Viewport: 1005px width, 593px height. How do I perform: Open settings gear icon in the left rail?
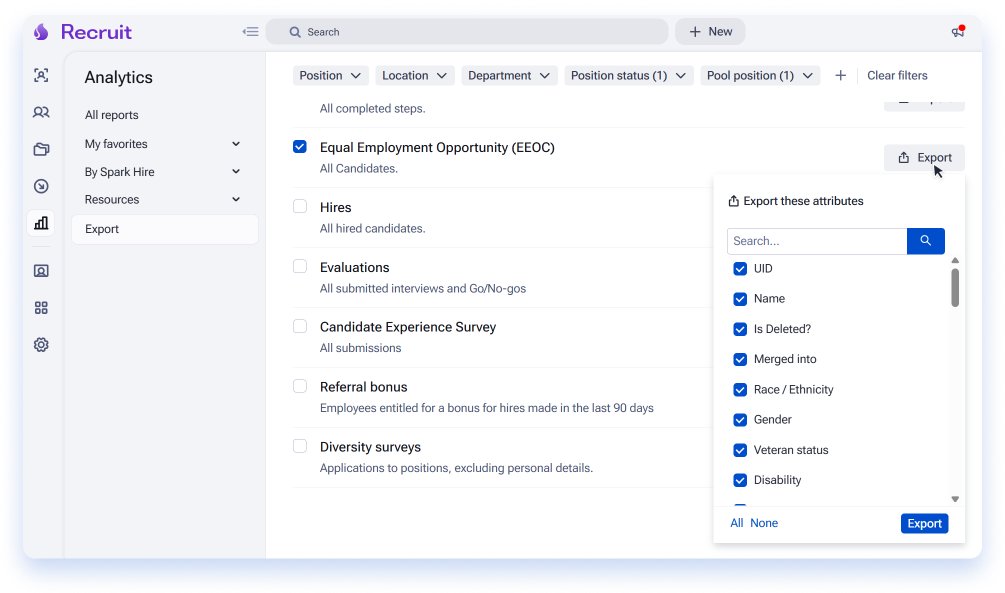41,345
